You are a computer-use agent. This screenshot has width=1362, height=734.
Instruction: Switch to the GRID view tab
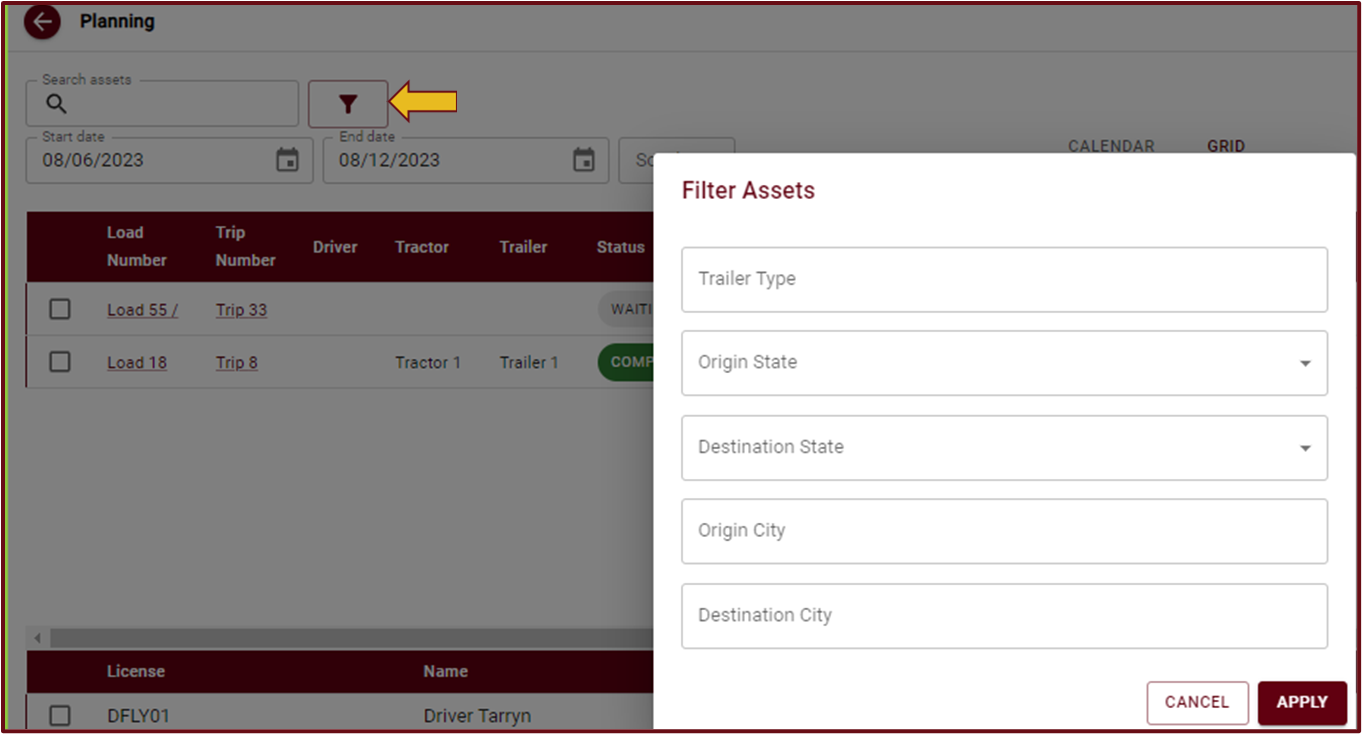tap(1225, 146)
